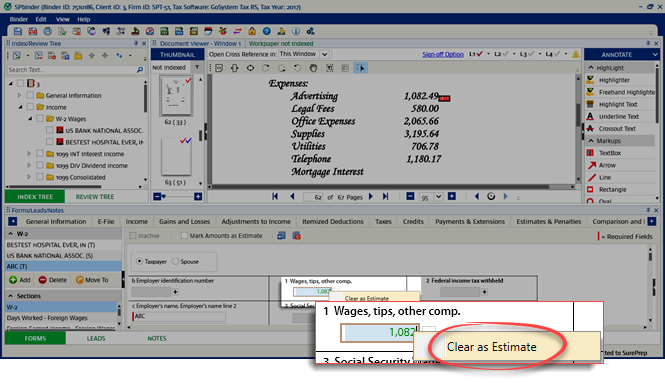Click the Add button under W-2 list

(20, 279)
